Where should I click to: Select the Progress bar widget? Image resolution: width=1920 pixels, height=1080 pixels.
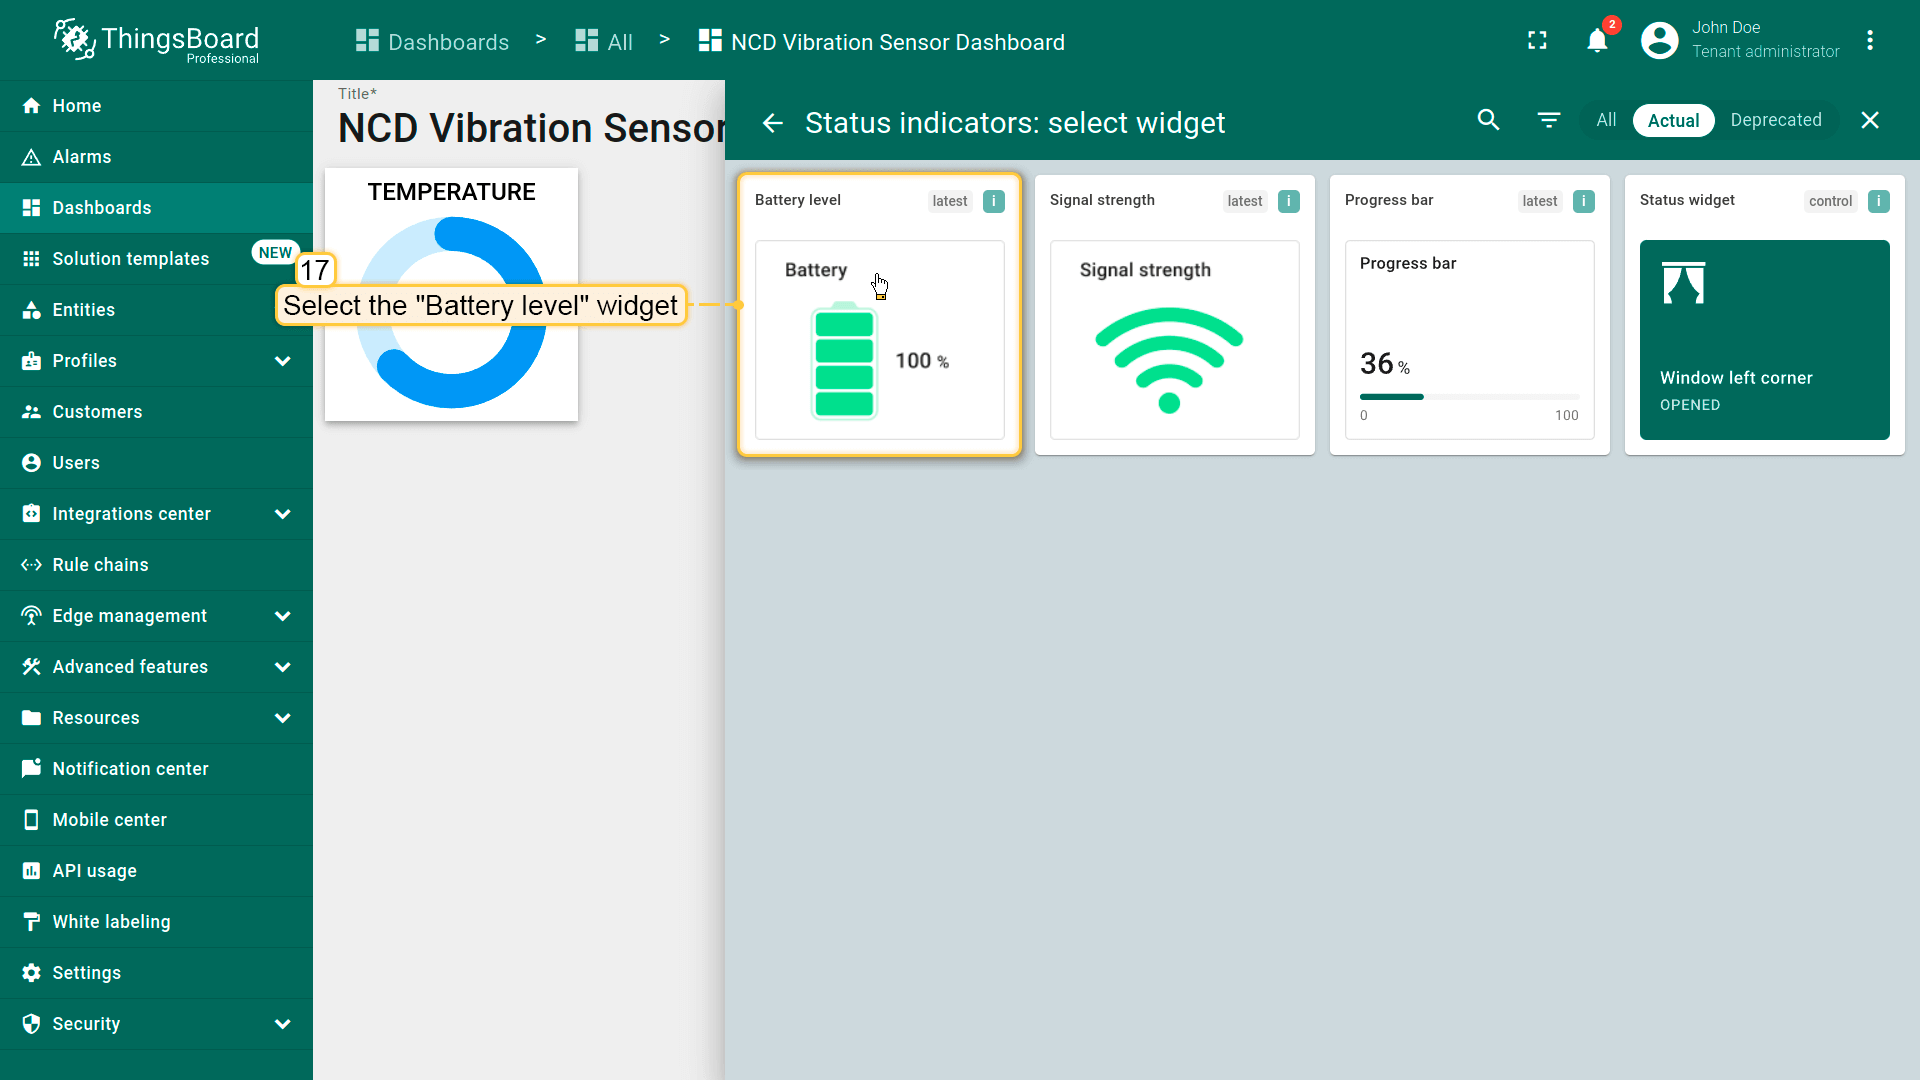click(x=1469, y=330)
